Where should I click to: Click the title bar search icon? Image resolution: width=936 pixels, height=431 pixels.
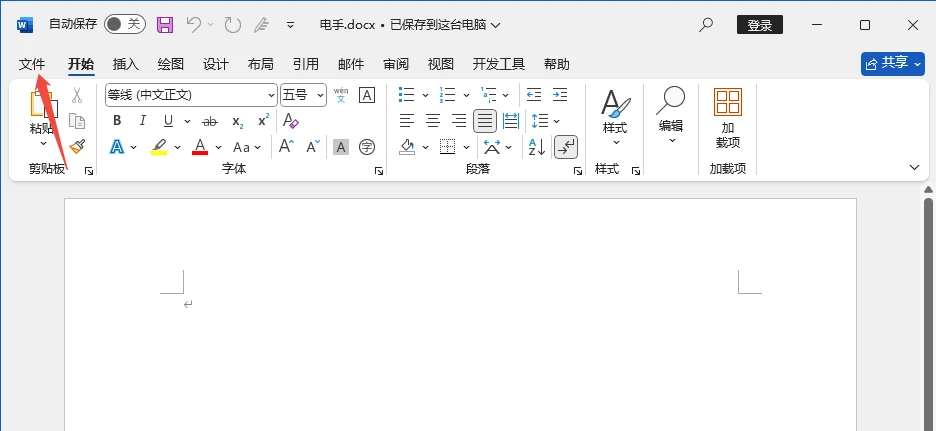pos(706,25)
